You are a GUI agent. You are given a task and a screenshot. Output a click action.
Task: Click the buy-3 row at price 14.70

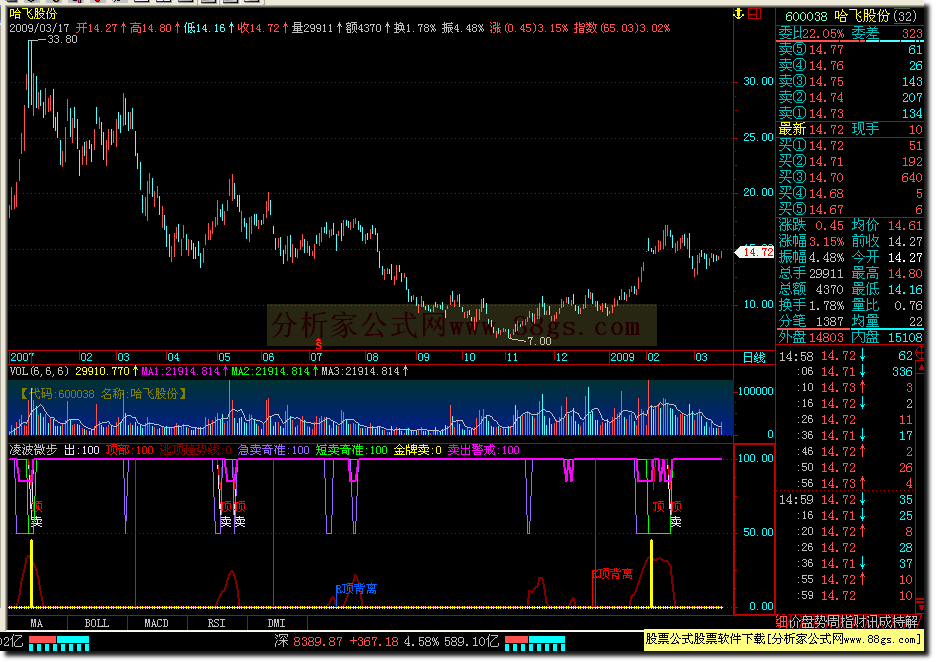coord(851,178)
